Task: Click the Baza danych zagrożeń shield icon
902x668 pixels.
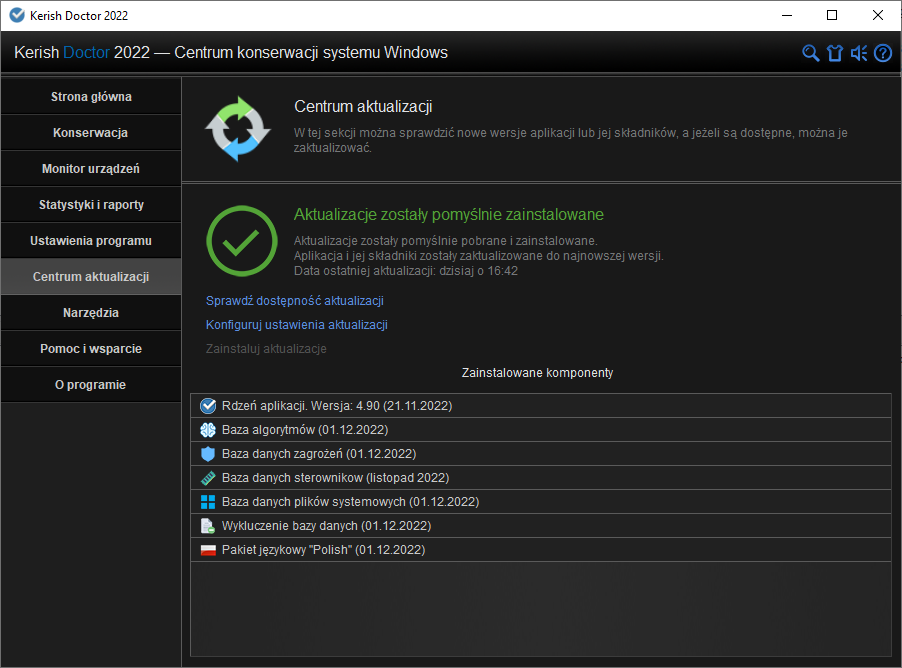Action: [x=208, y=454]
